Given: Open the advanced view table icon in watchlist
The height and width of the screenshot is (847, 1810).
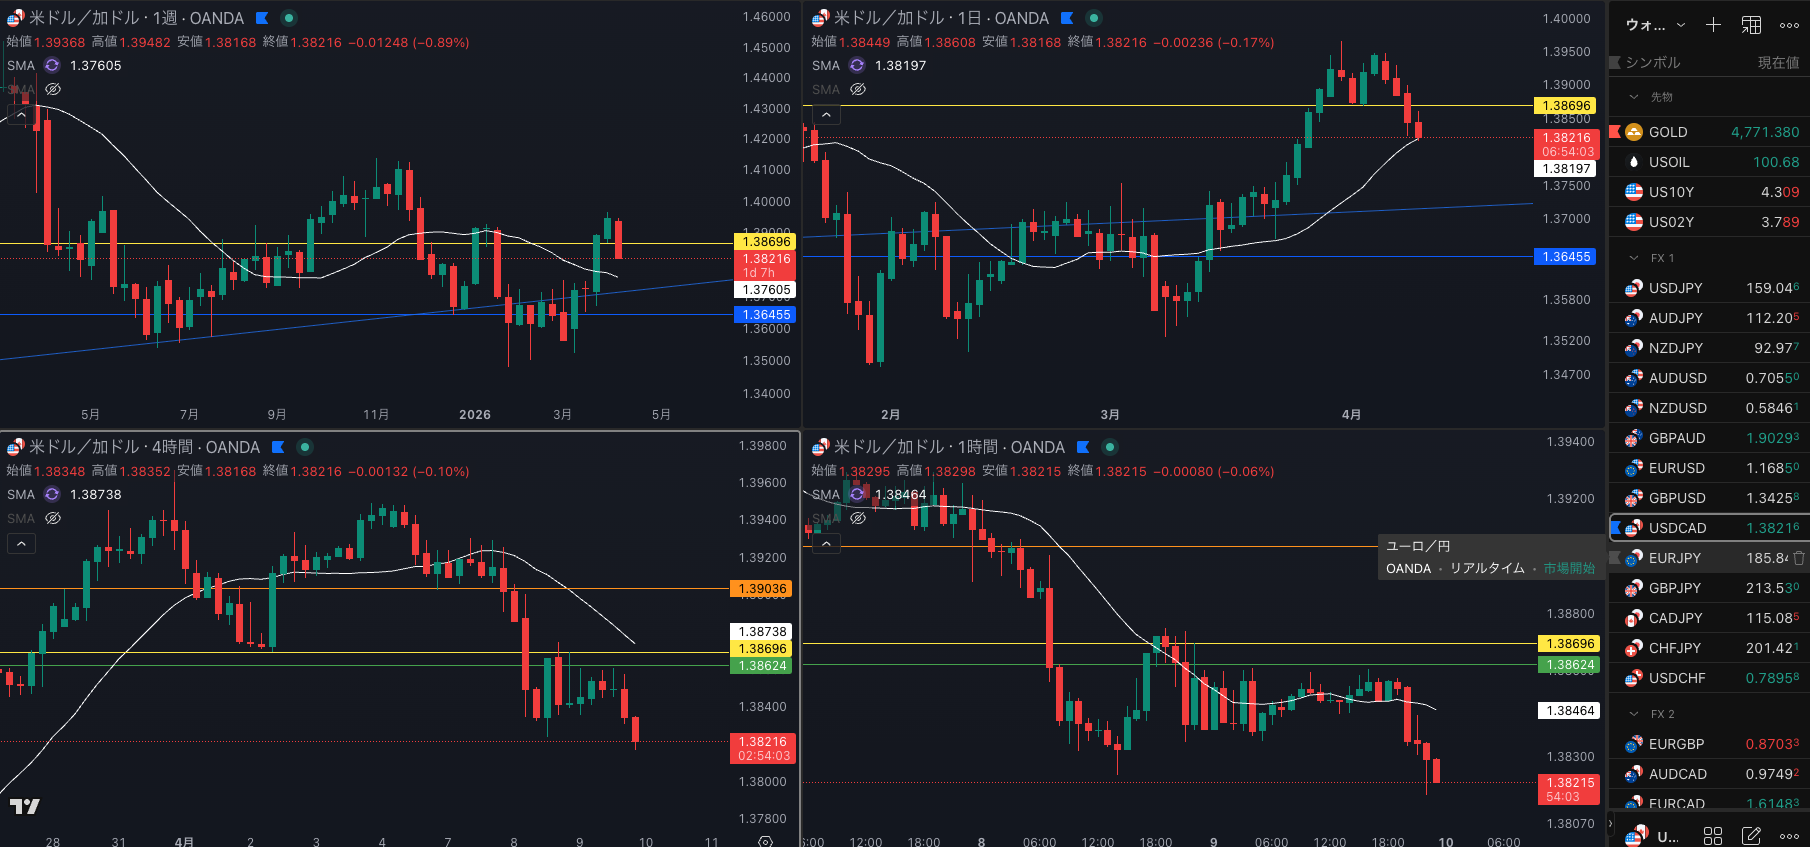Looking at the screenshot, I should tap(1752, 25).
